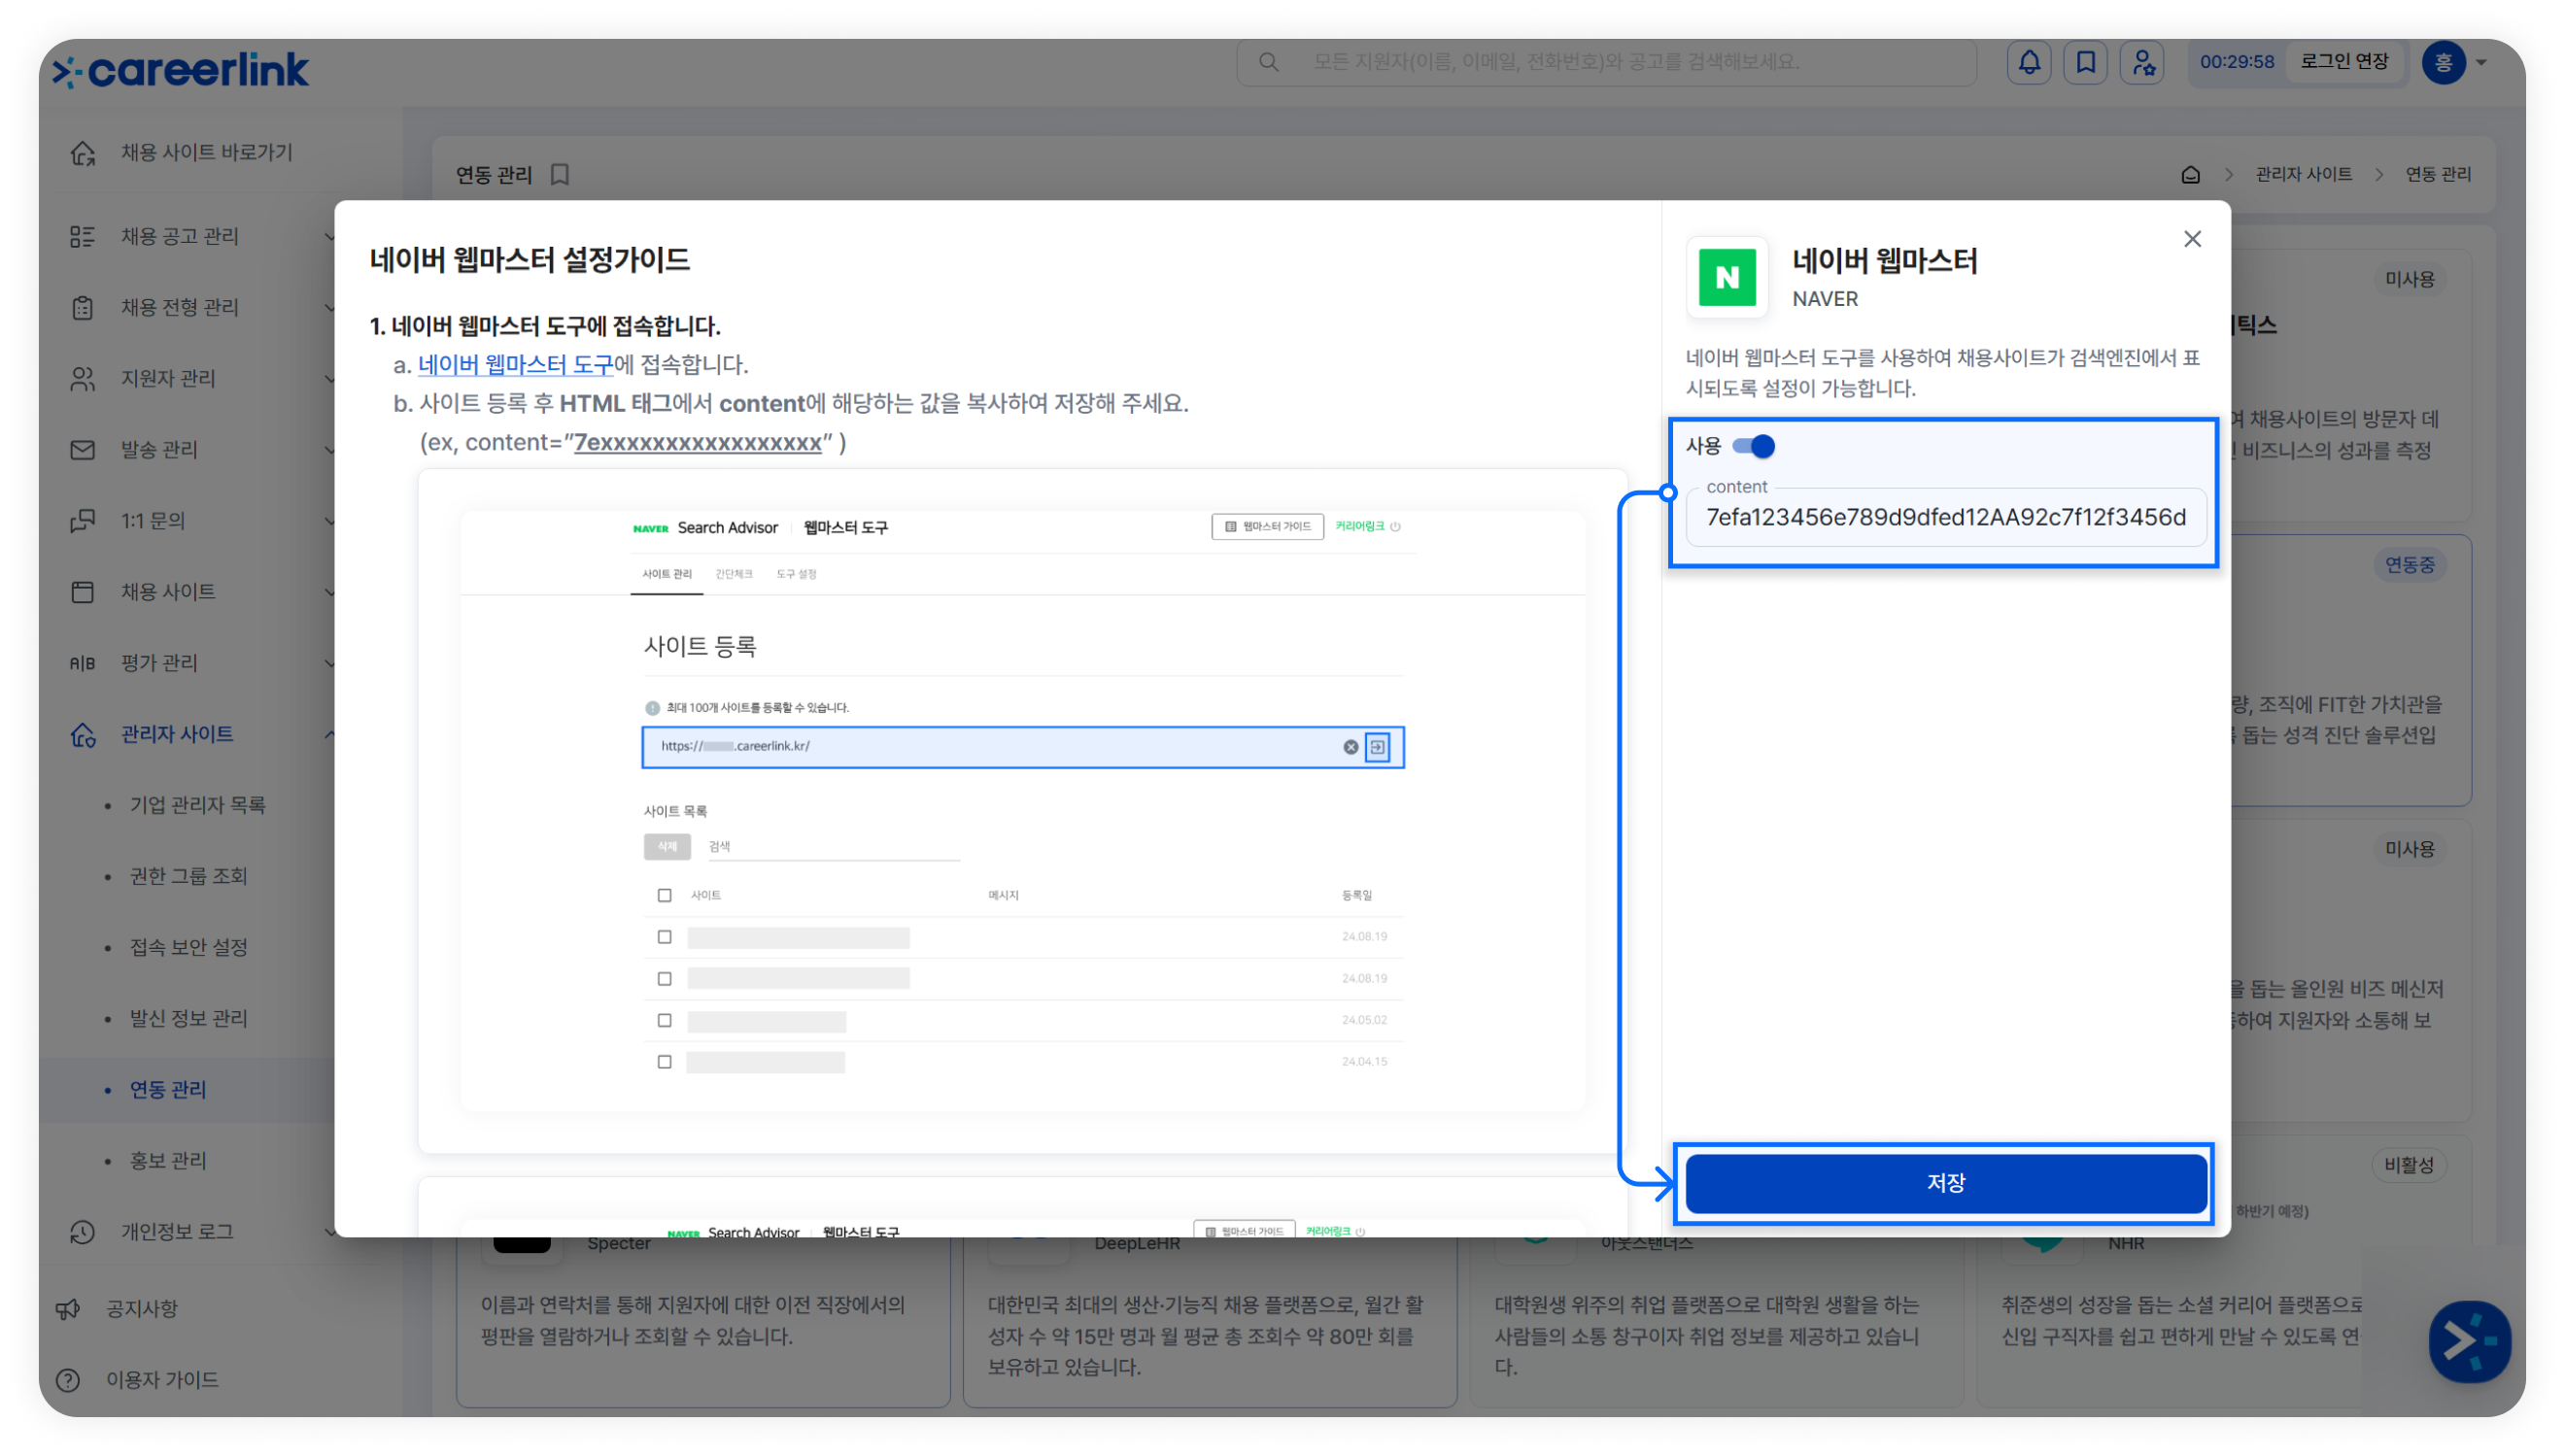Click the 채용 공고 관리 list icon
Viewport: 2565px width, 1456px height.
(83, 236)
